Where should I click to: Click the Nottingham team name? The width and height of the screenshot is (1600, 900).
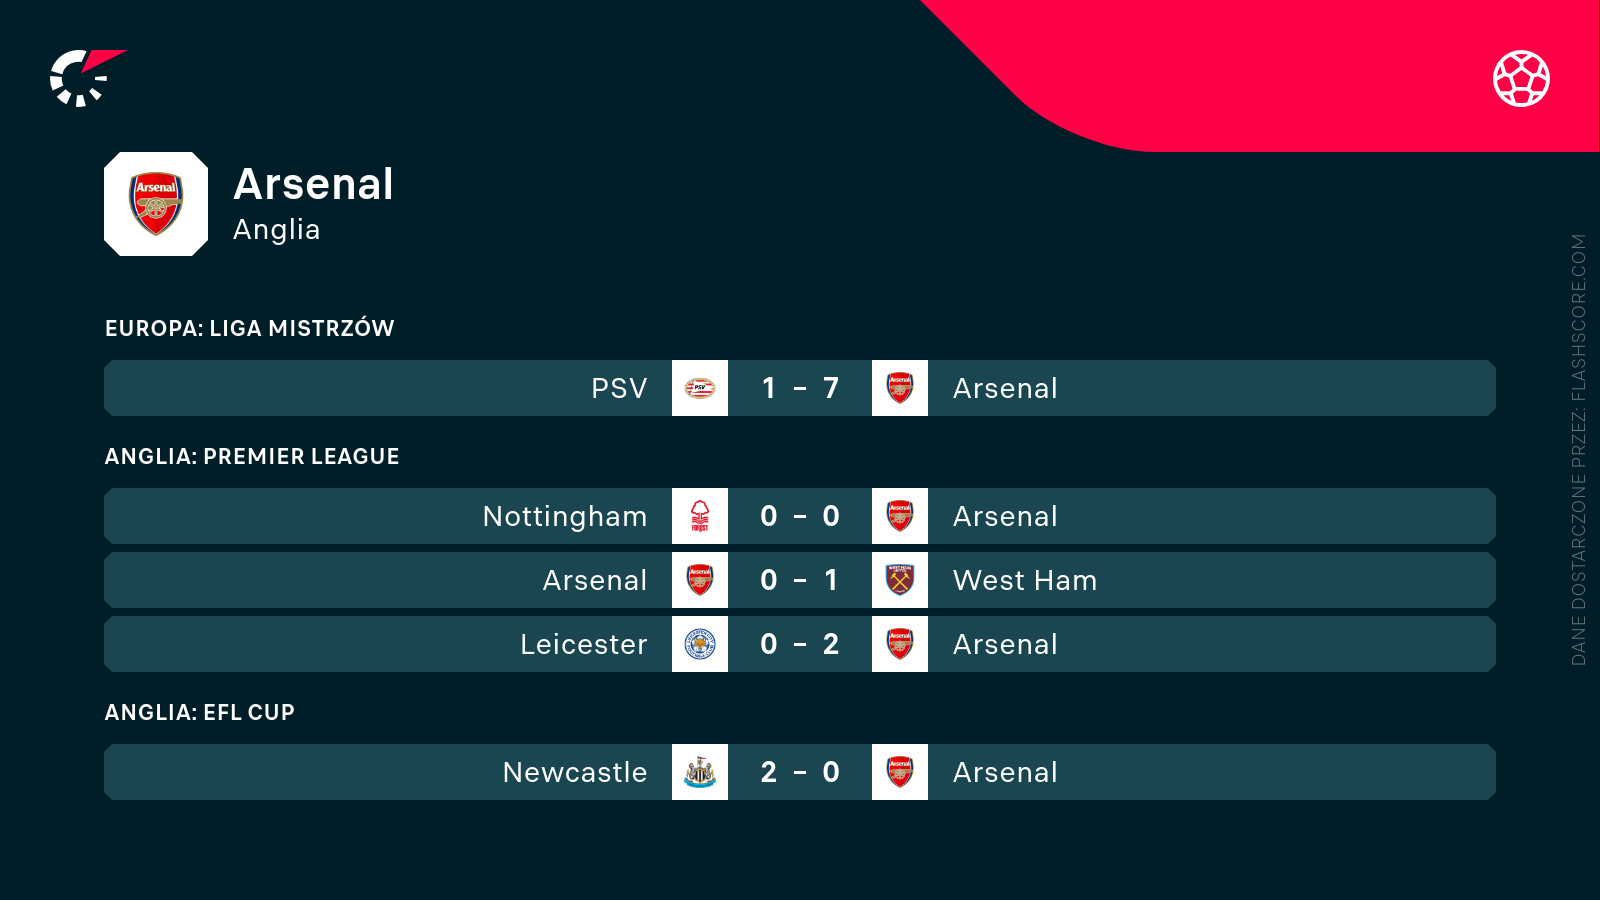pos(565,516)
